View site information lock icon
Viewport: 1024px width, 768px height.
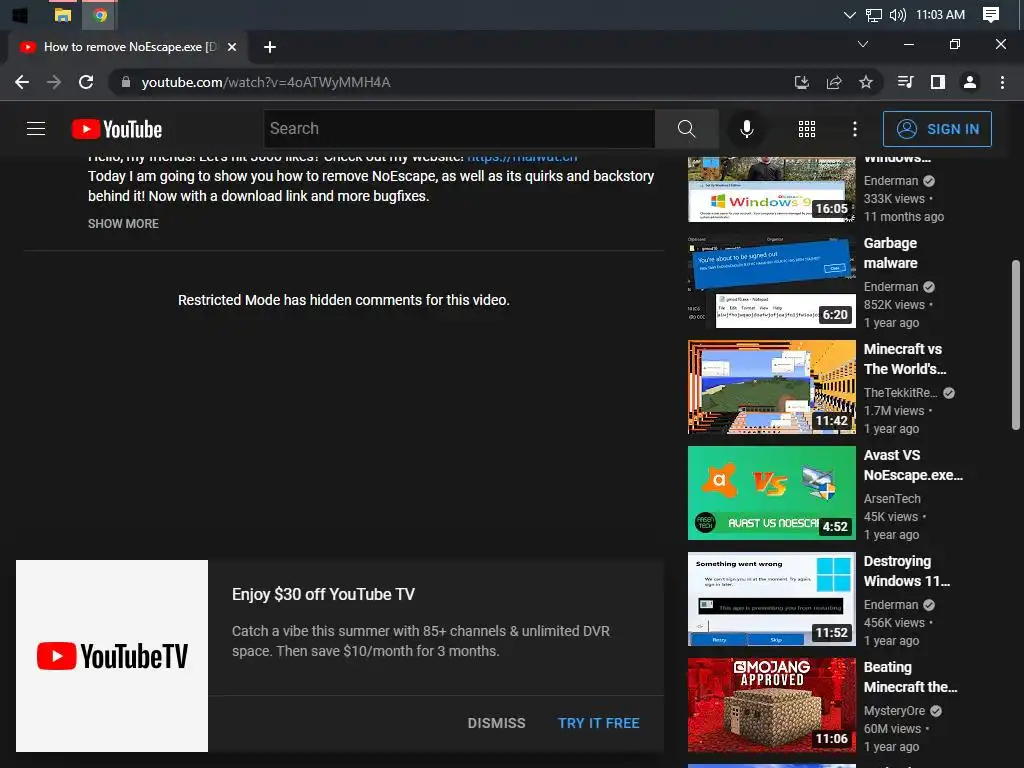(126, 82)
